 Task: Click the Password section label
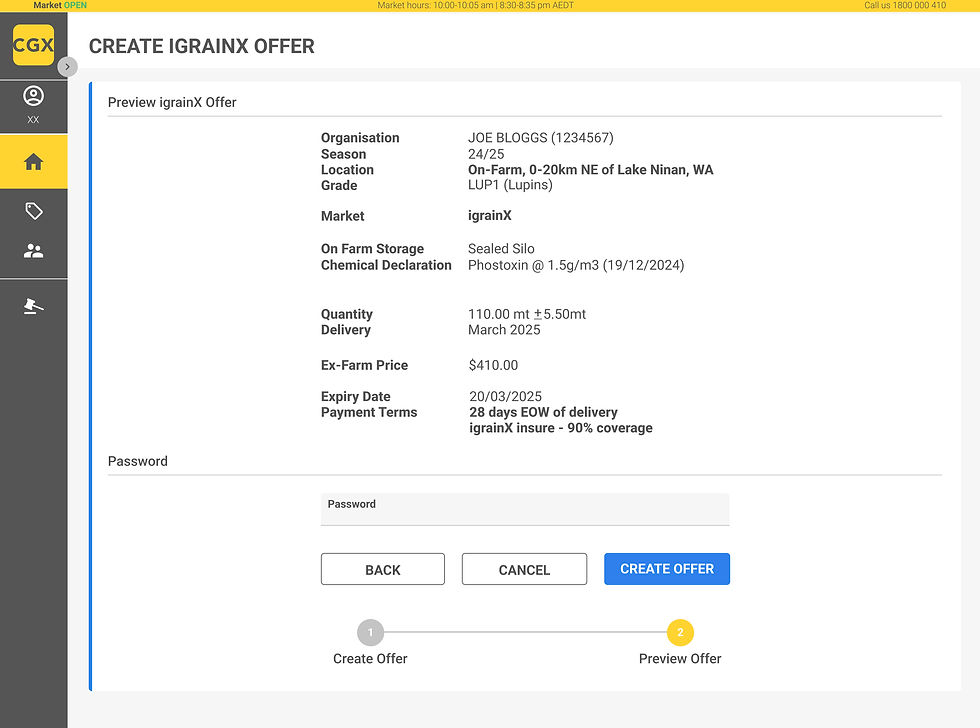pyautogui.click(x=137, y=461)
